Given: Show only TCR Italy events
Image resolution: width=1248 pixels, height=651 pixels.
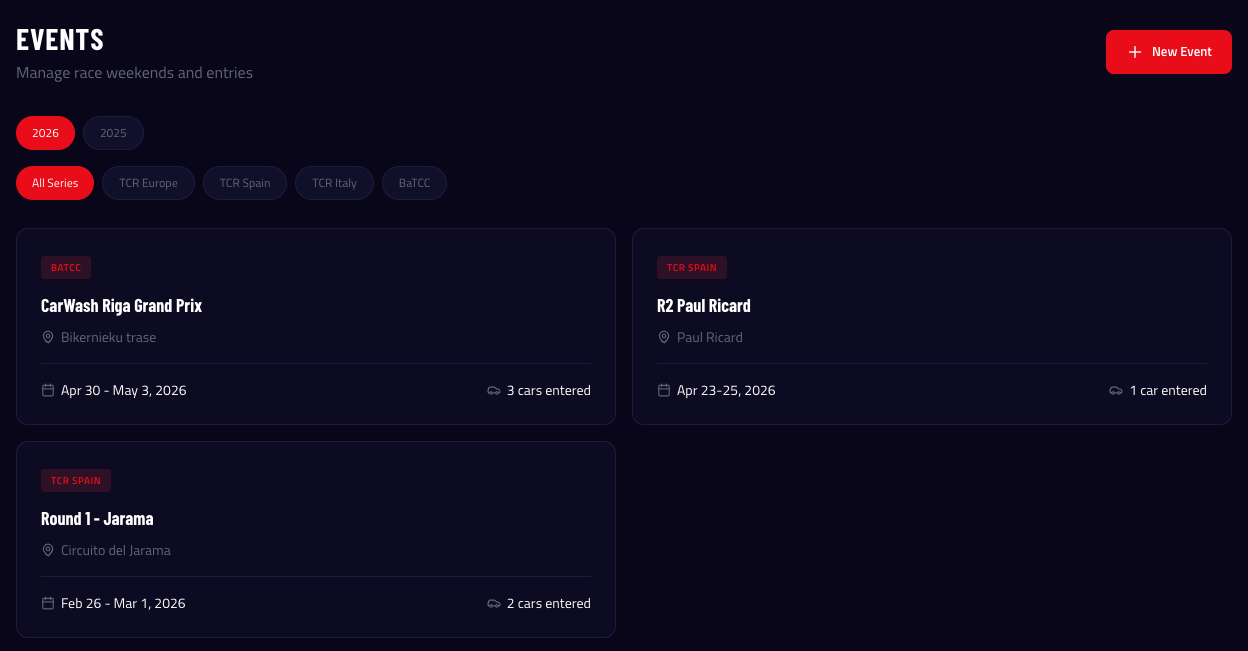Looking at the screenshot, I should [334, 183].
